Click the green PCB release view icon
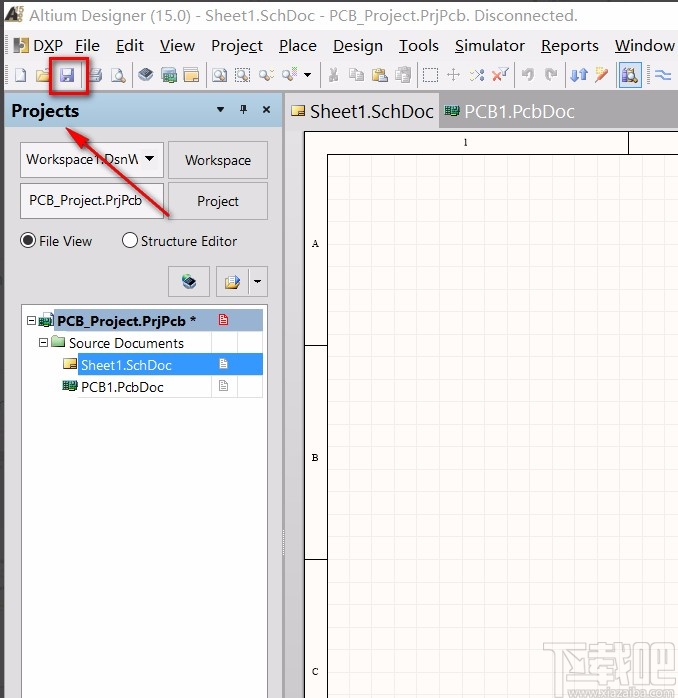The height and width of the screenshot is (698, 678). tap(169, 75)
